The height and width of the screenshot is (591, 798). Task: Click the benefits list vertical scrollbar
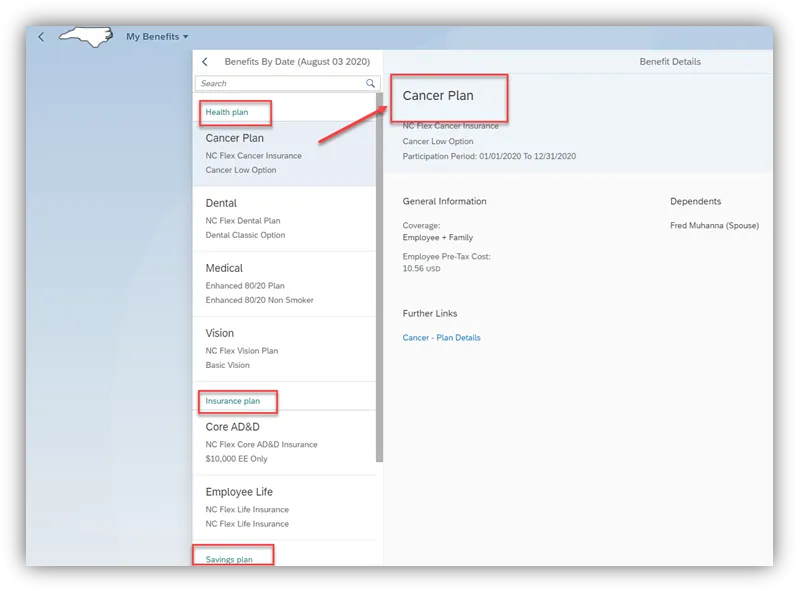(x=379, y=277)
